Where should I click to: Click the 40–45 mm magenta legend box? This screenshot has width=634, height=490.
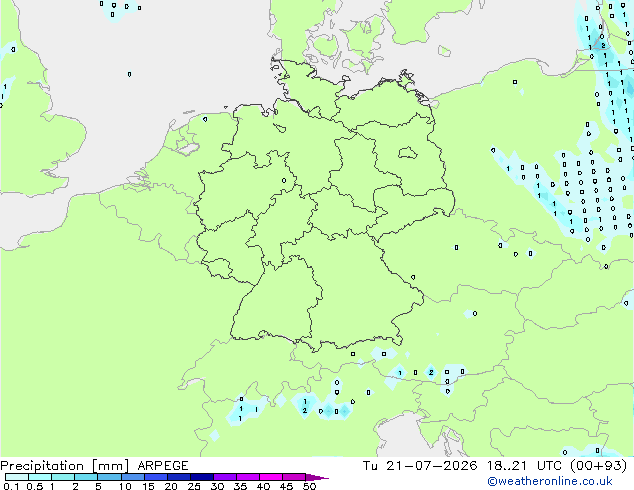271,477
